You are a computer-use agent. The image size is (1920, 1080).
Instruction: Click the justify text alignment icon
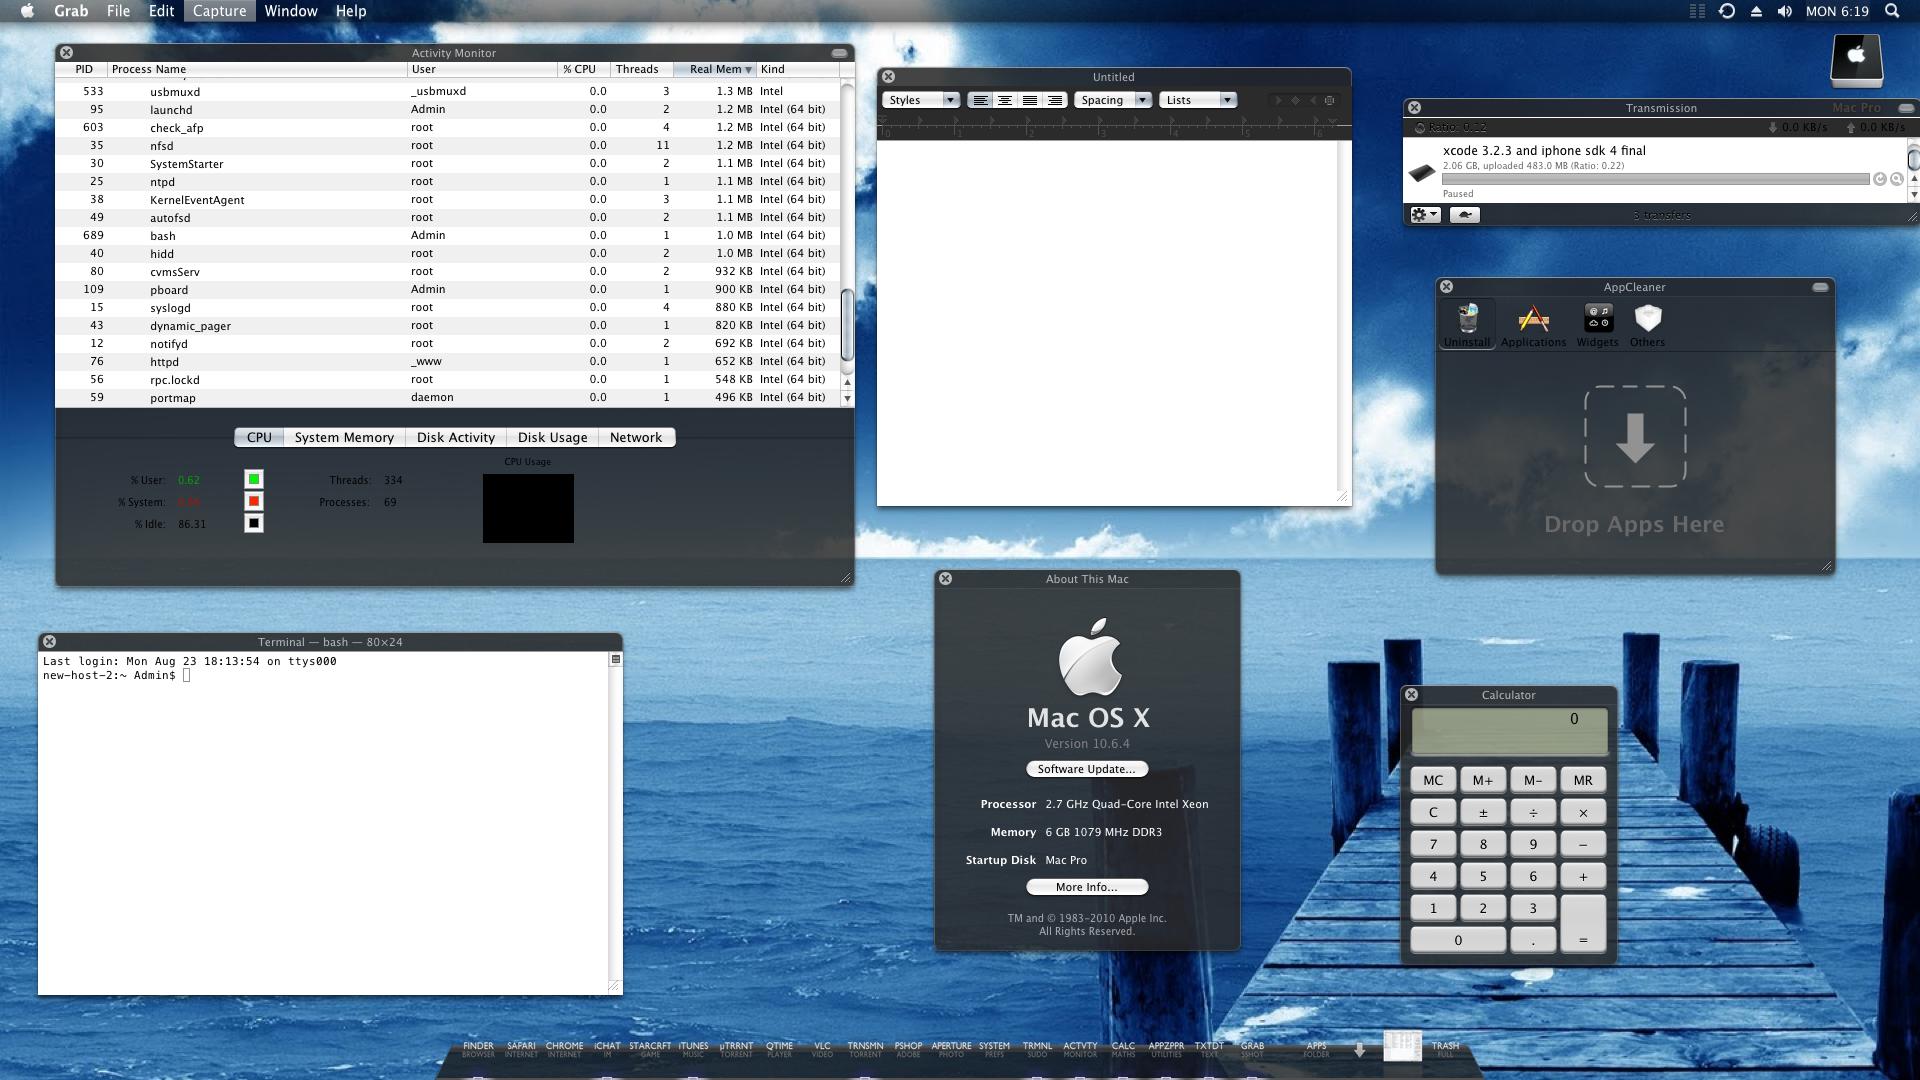1029,100
